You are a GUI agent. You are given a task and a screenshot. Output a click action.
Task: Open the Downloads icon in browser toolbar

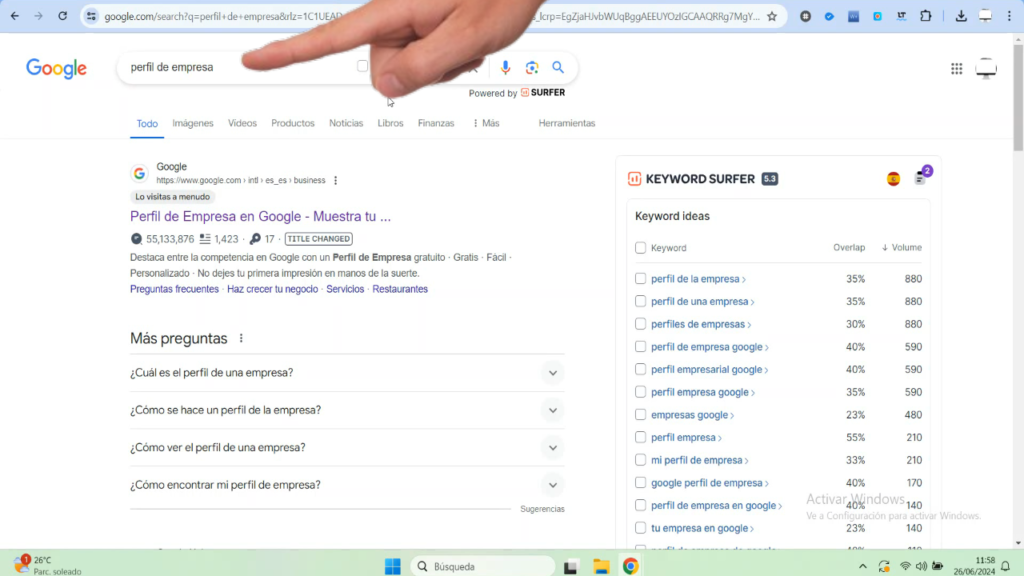tap(959, 16)
